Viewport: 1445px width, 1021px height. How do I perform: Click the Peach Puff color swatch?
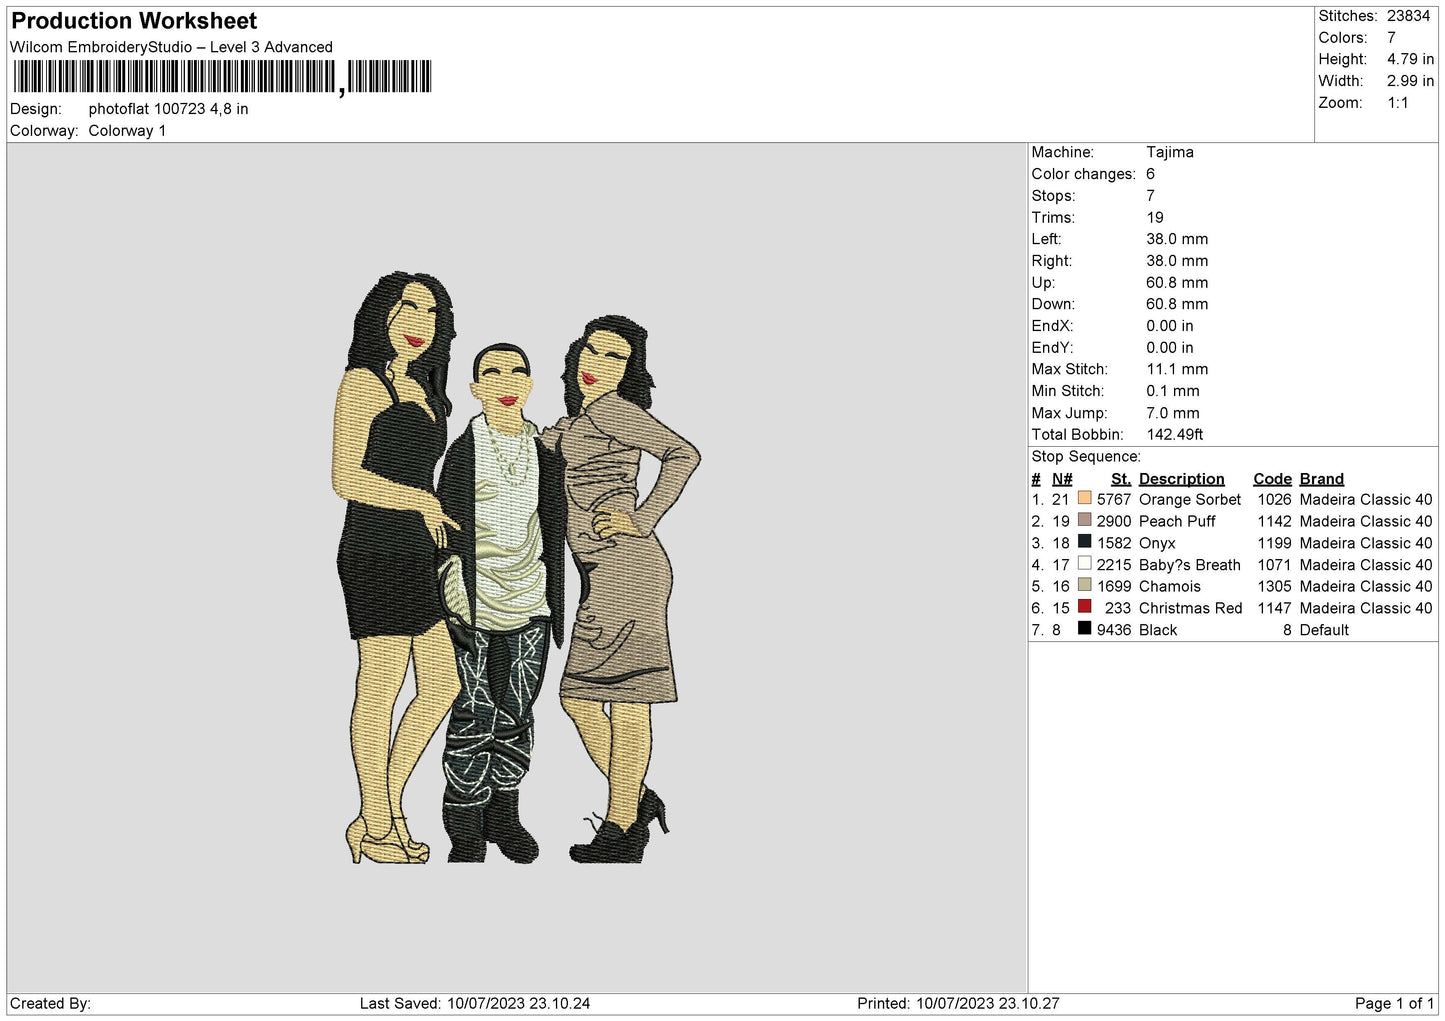[x=1084, y=520]
